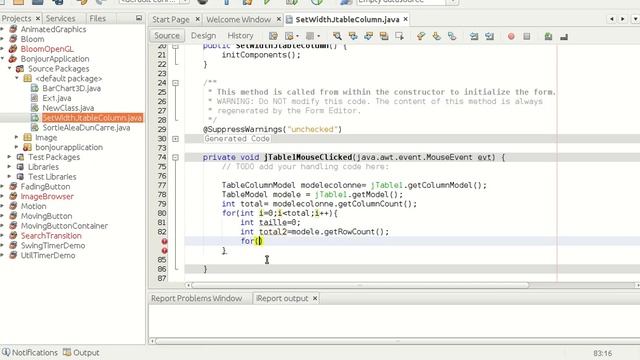640x360 pixels.
Task: Open the Report Problems Window tab
Action: pyautogui.click(x=196, y=298)
